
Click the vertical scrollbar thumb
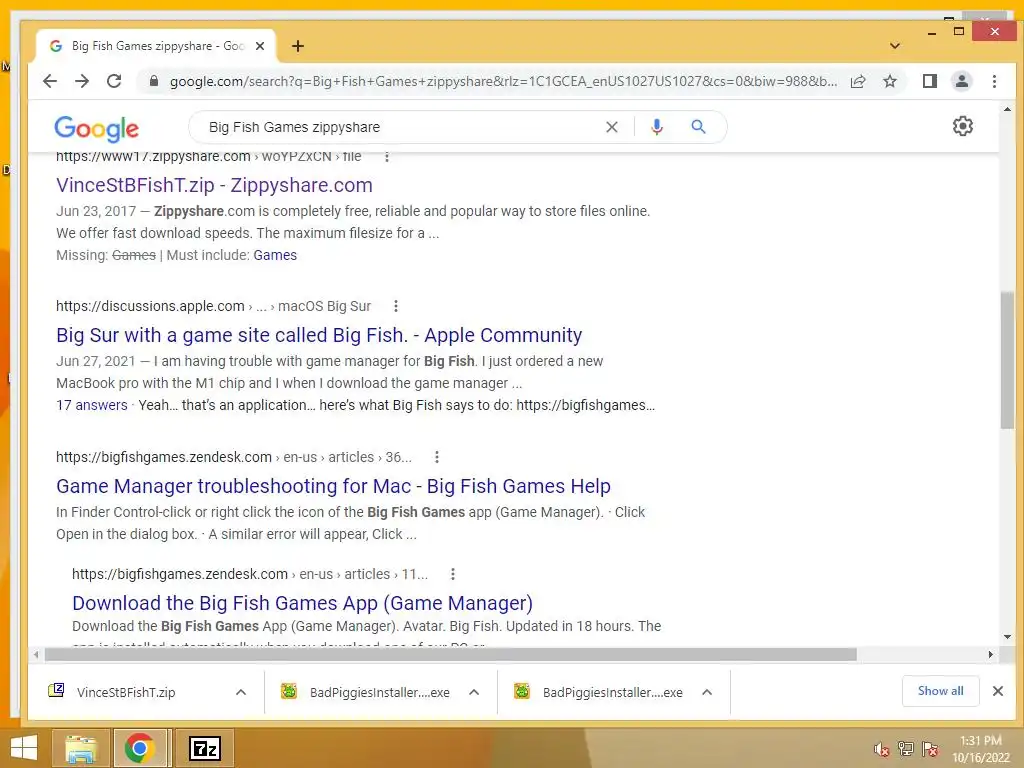(x=1006, y=360)
